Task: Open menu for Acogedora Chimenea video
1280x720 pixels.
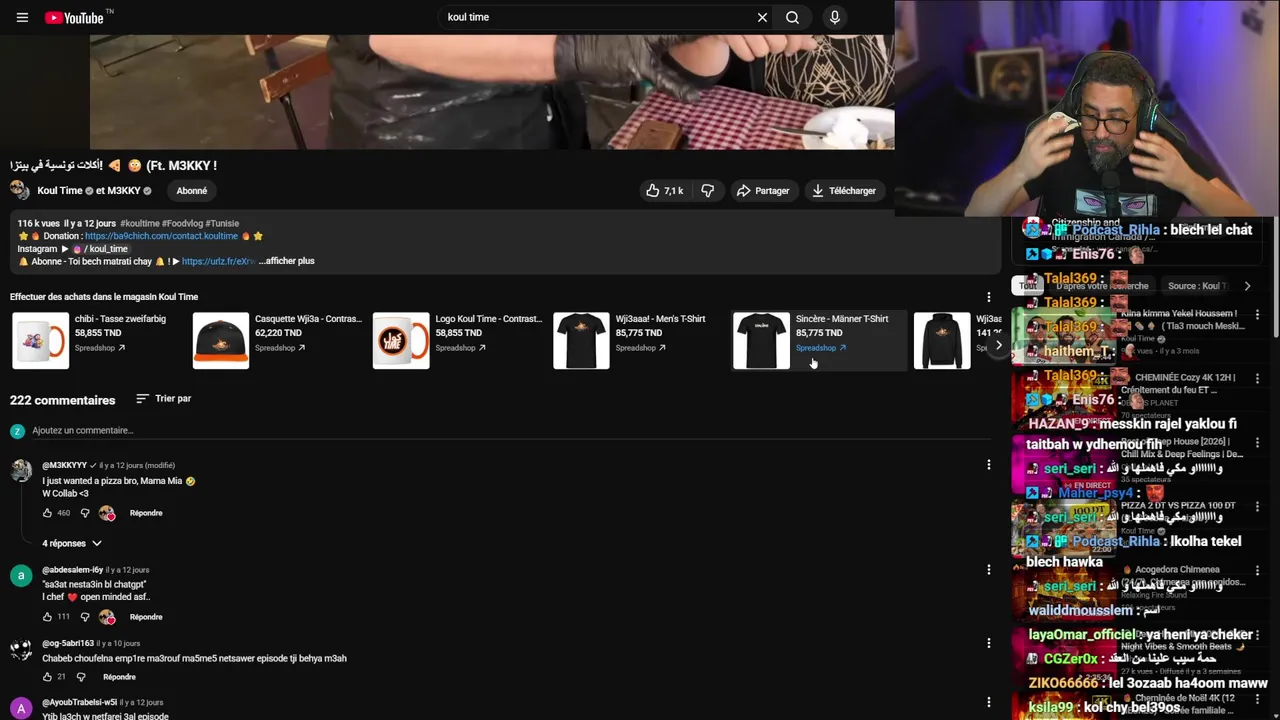Action: point(1257,571)
